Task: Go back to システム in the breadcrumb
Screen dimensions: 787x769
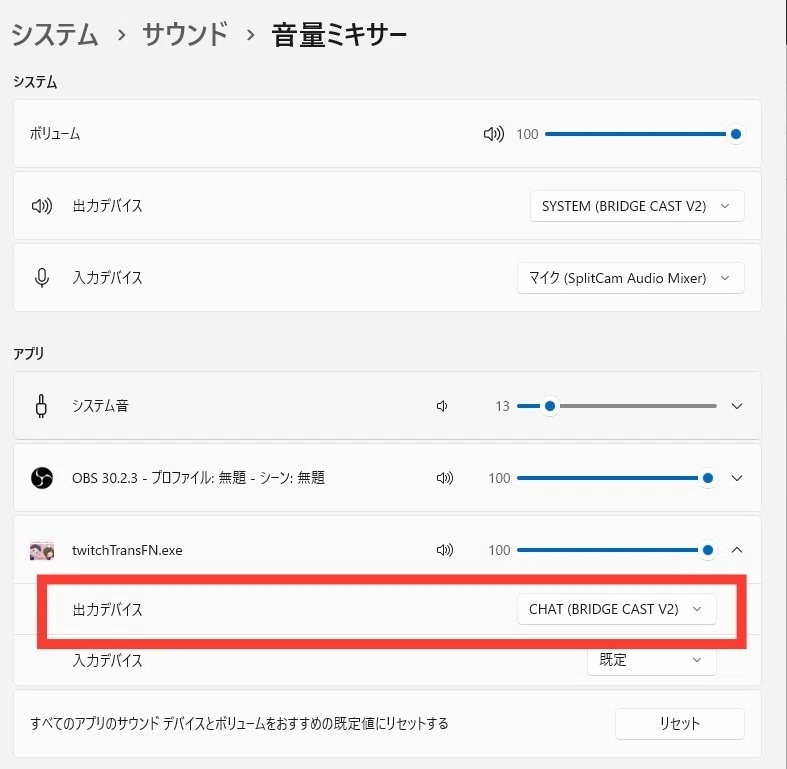Action: [x=54, y=35]
